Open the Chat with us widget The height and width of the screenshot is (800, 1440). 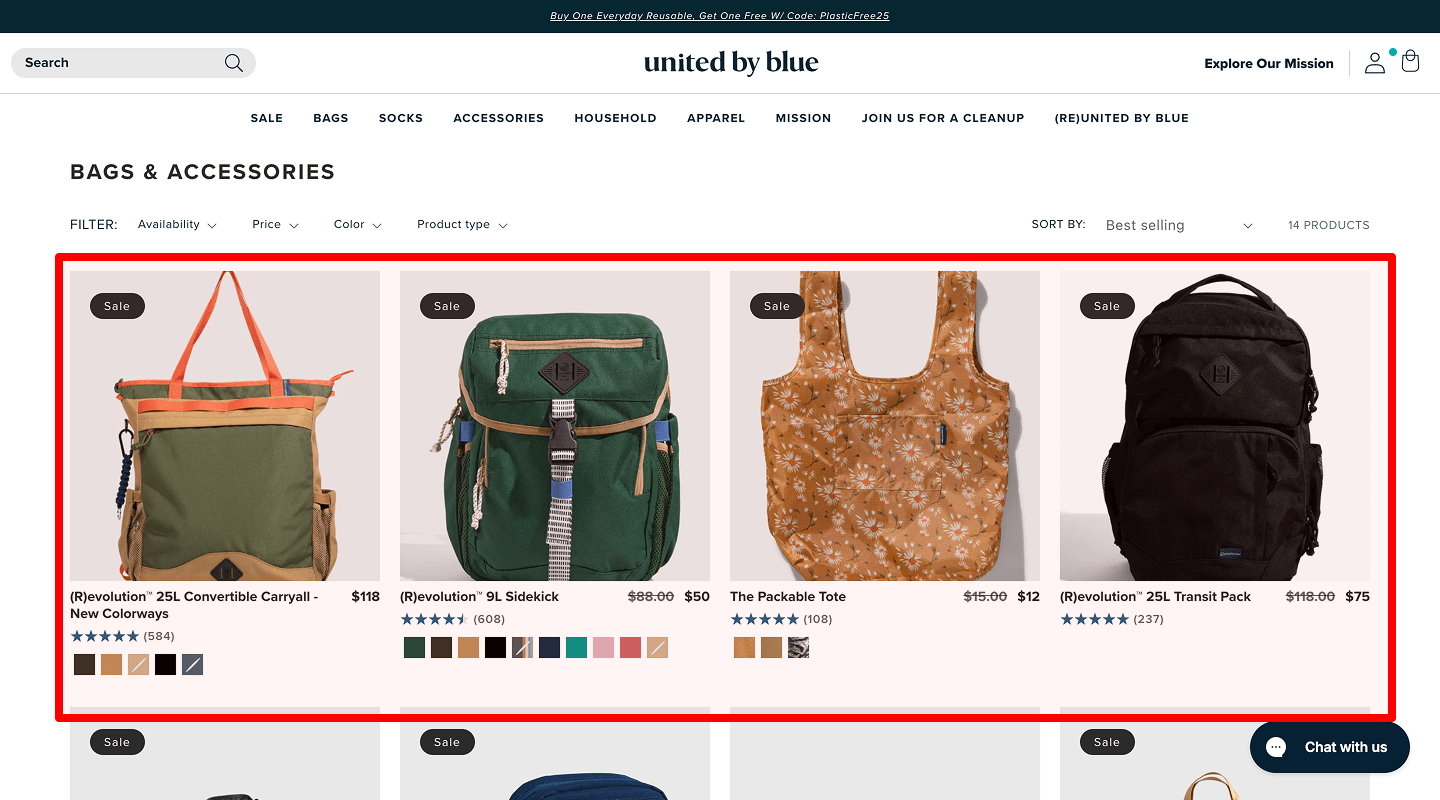click(x=1329, y=747)
